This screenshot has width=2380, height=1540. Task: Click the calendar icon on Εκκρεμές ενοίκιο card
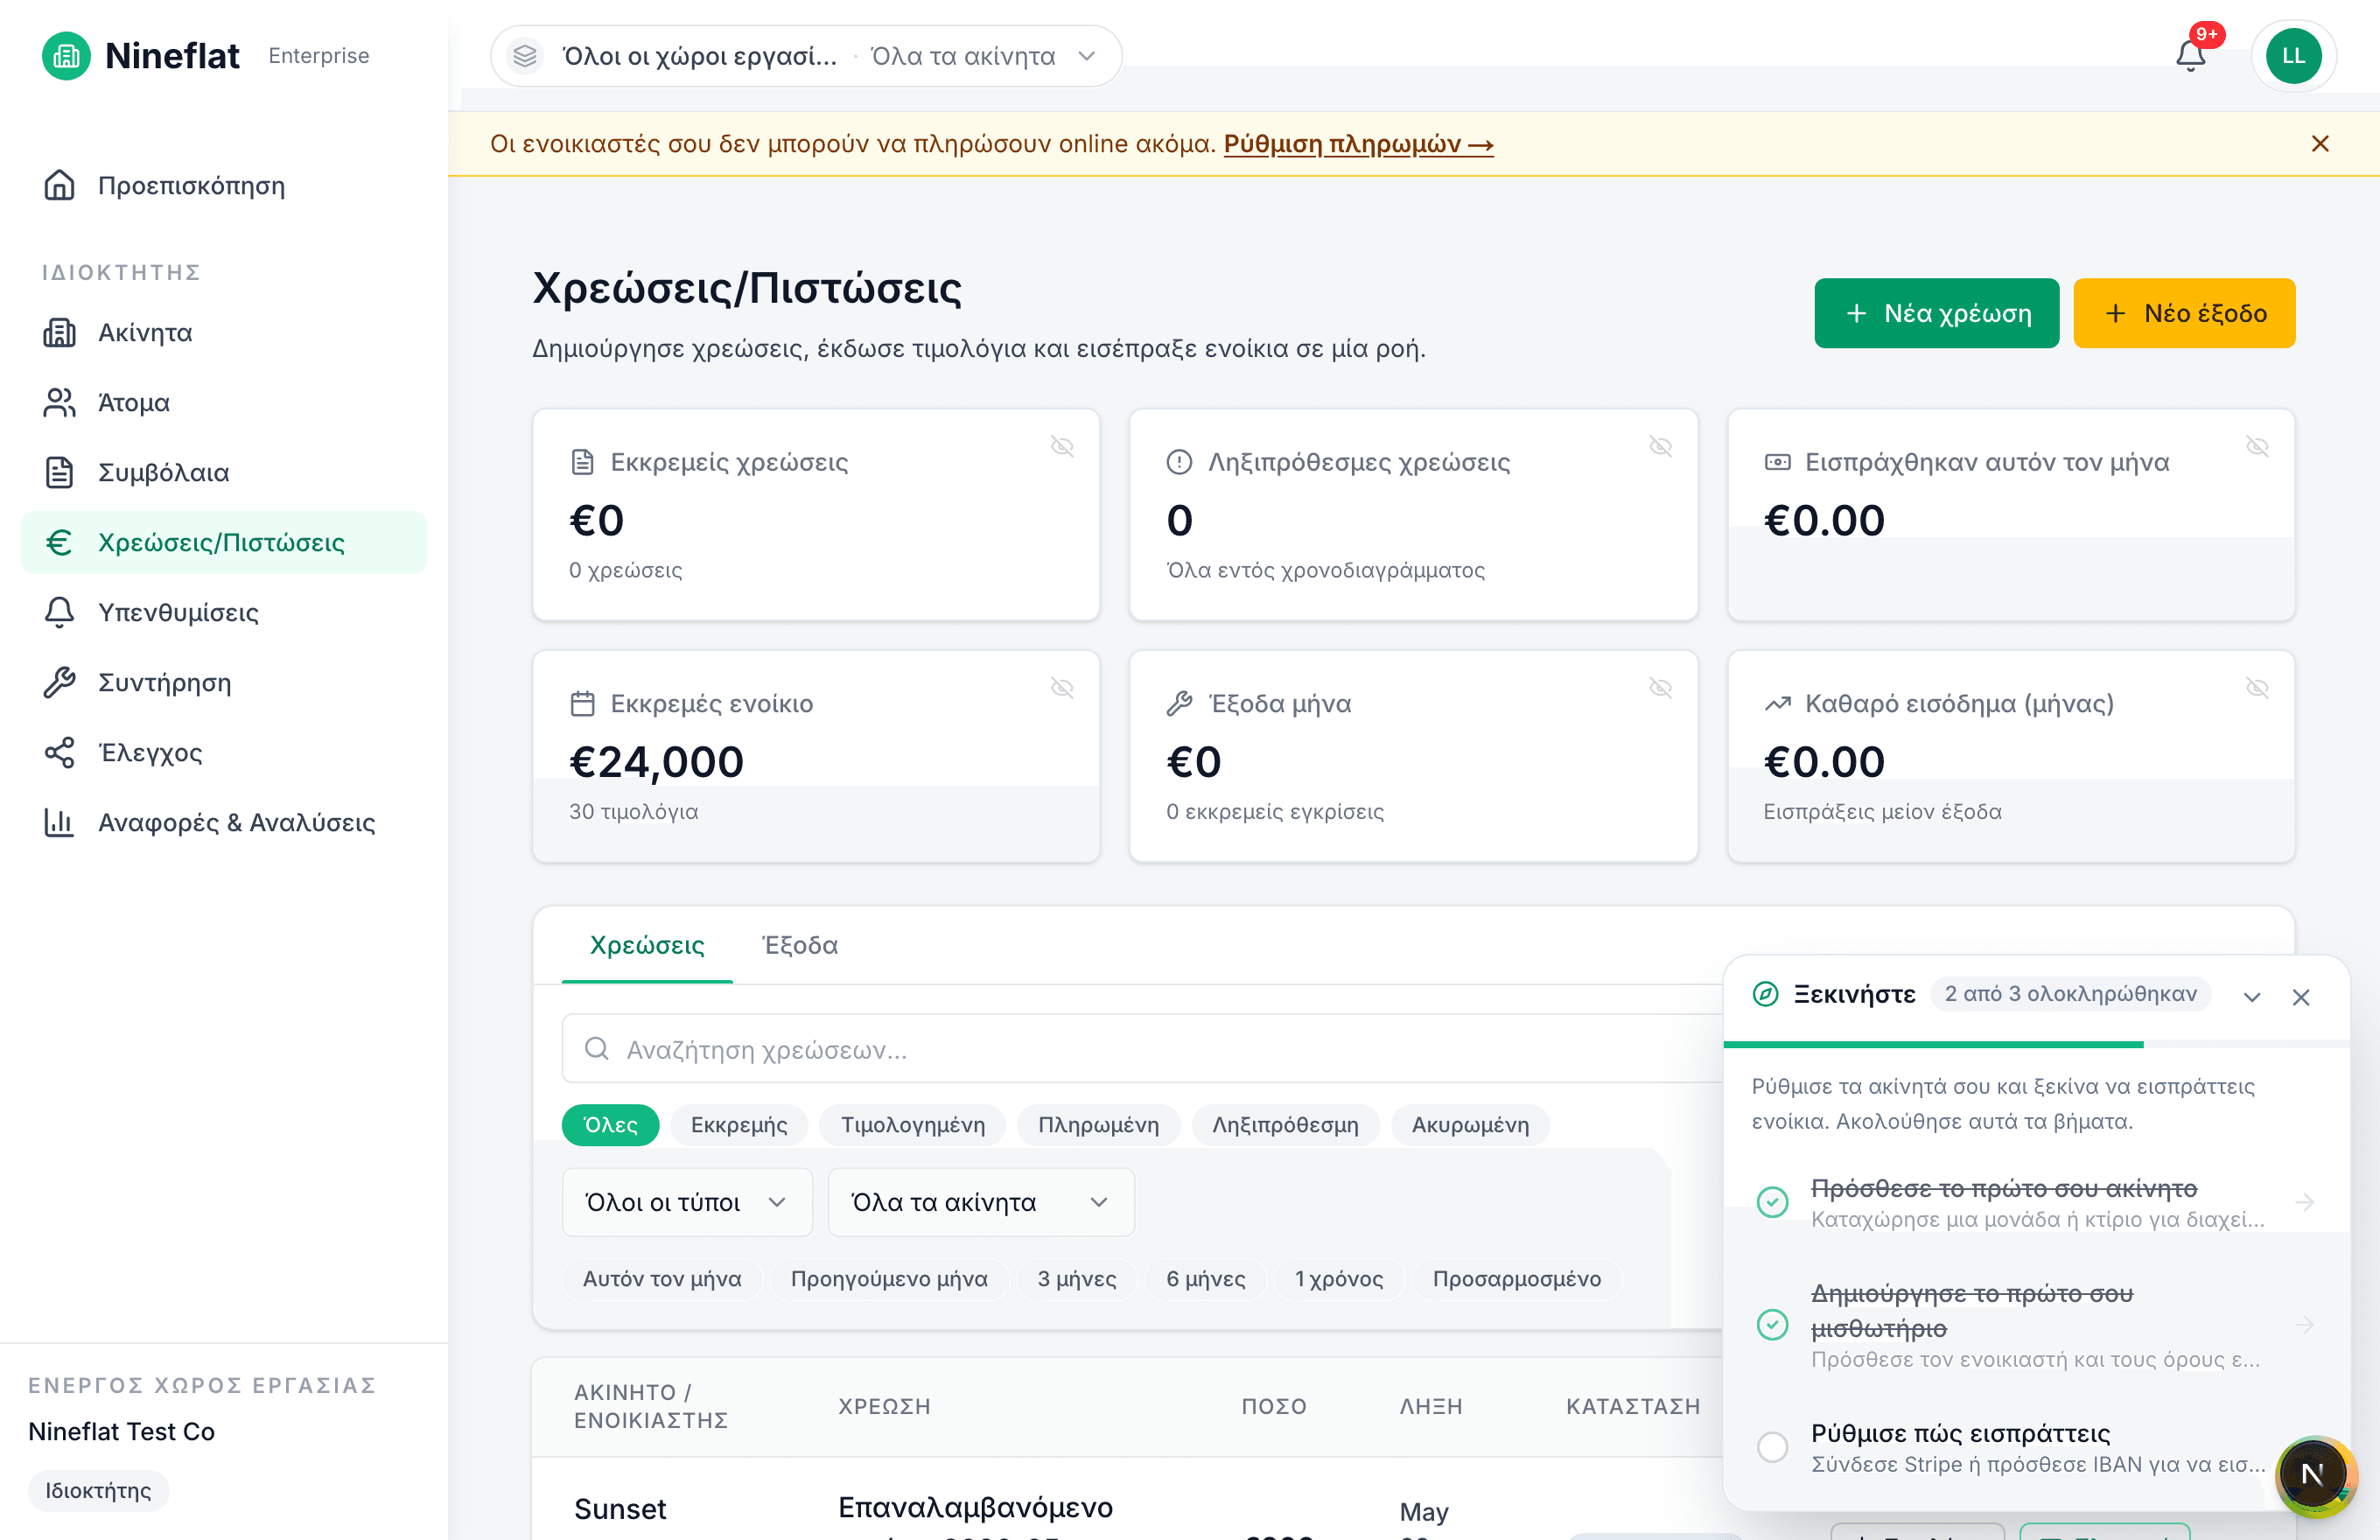tap(582, 704)
